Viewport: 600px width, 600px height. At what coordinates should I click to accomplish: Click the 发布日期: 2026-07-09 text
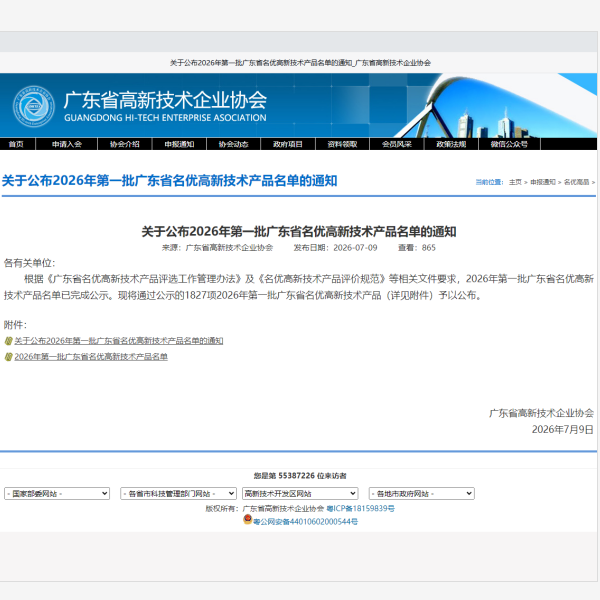(x=336, y=248)
